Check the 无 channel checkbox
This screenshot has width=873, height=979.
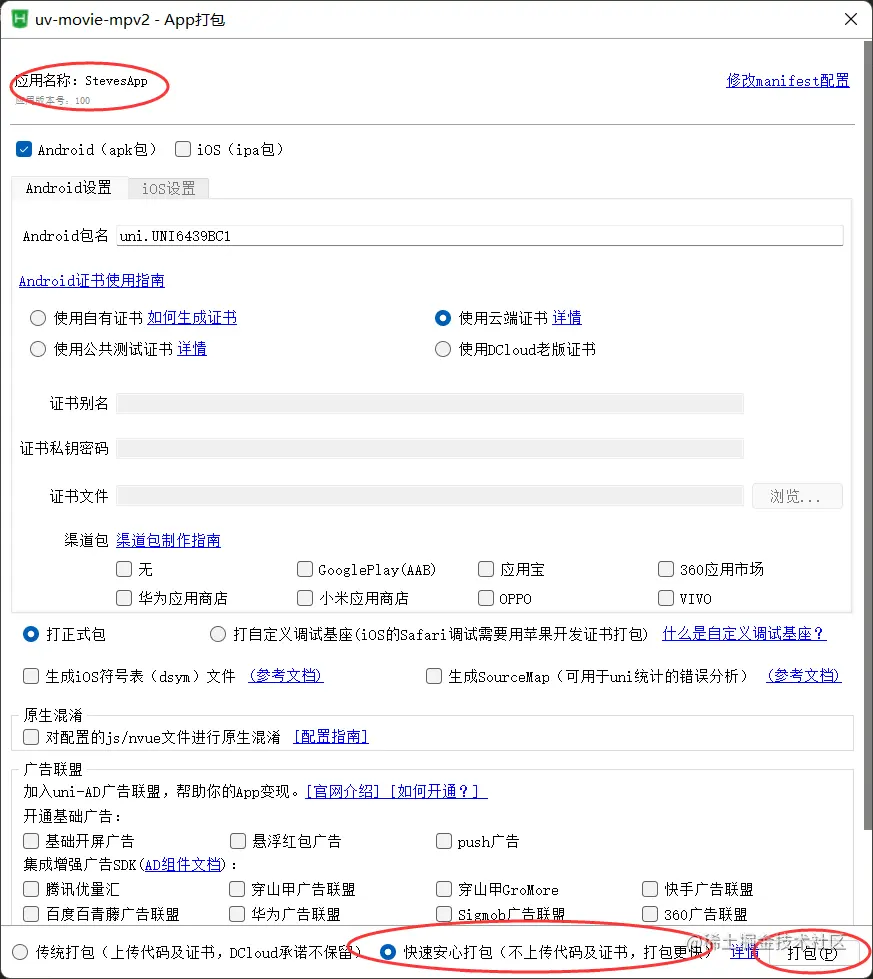click(124, 569)
